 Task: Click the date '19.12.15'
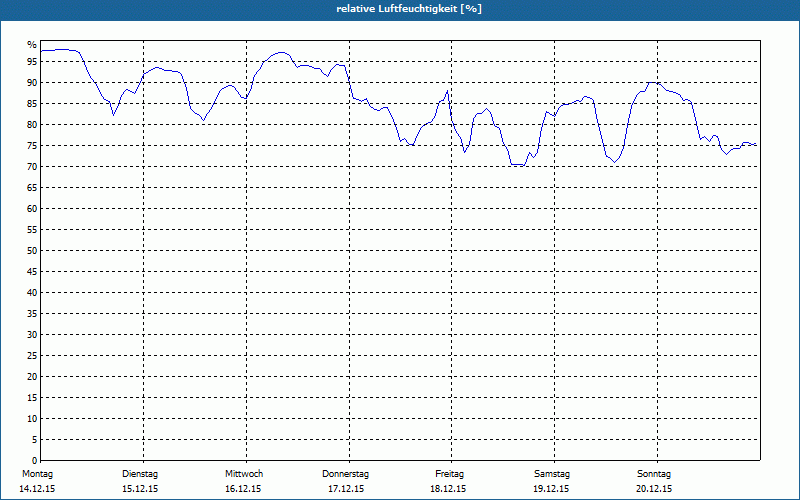click(x=551, y=489)
